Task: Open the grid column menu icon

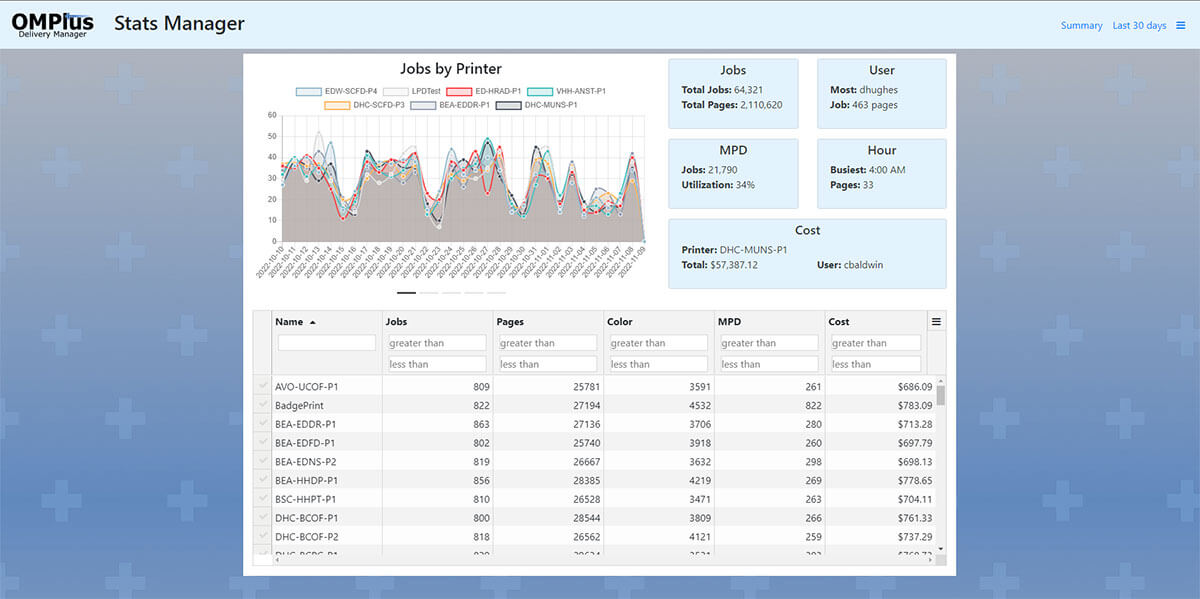Action: tap(937, 322)
